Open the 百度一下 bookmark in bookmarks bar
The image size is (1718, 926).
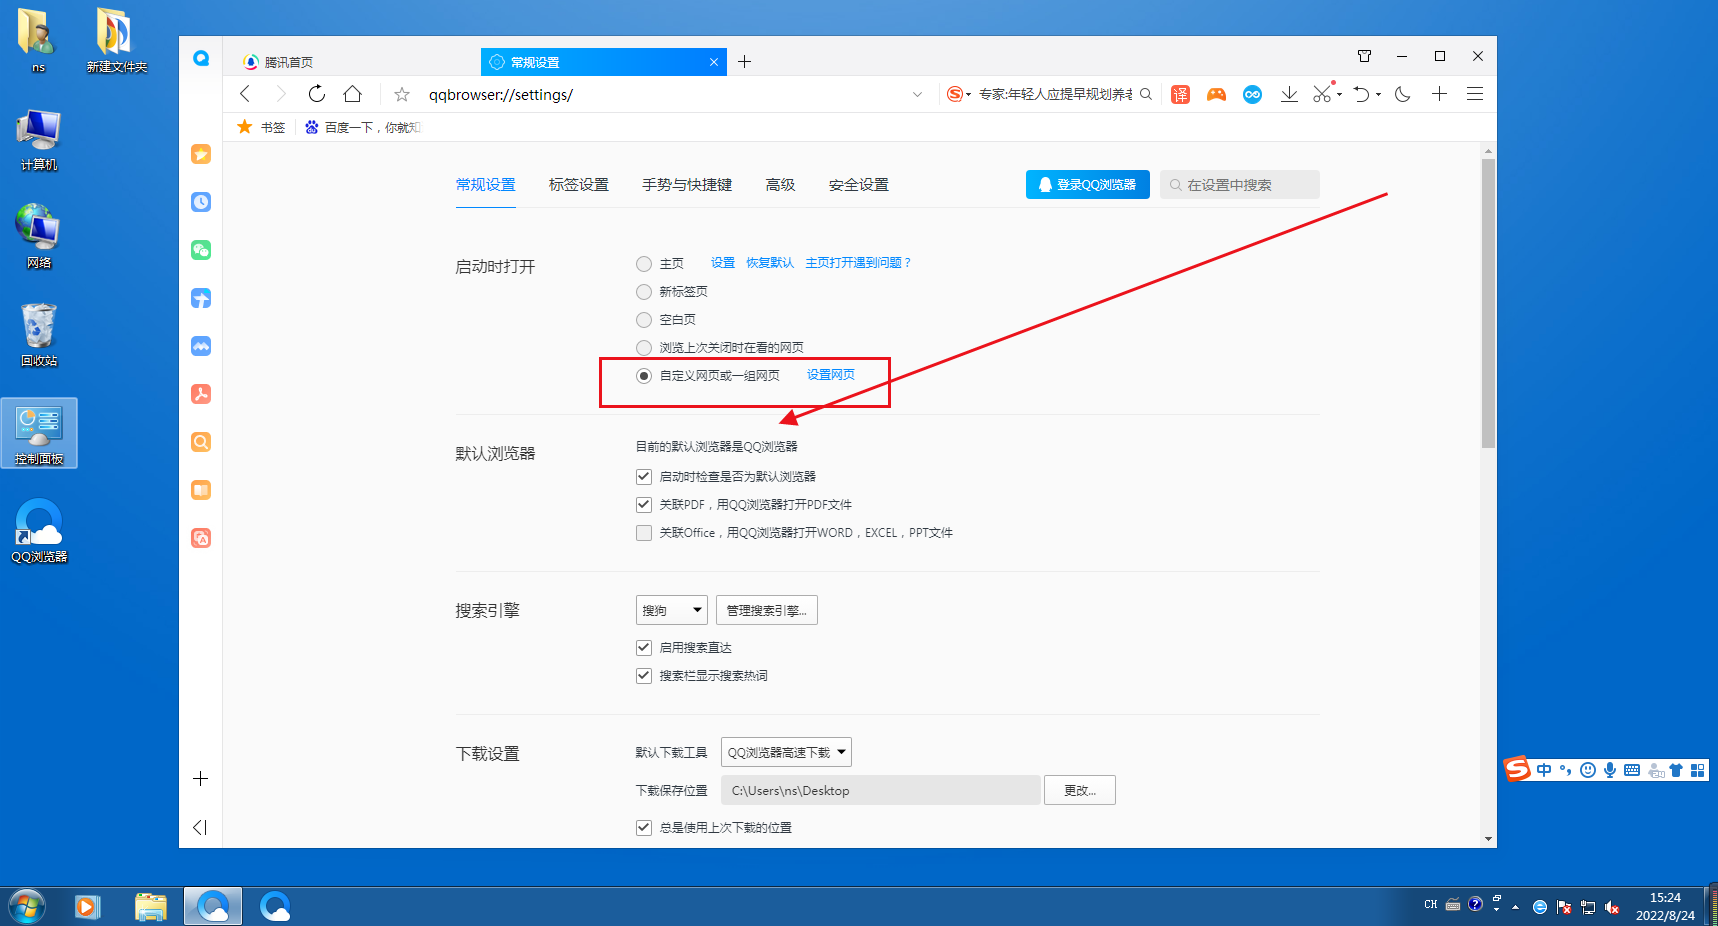363,127
